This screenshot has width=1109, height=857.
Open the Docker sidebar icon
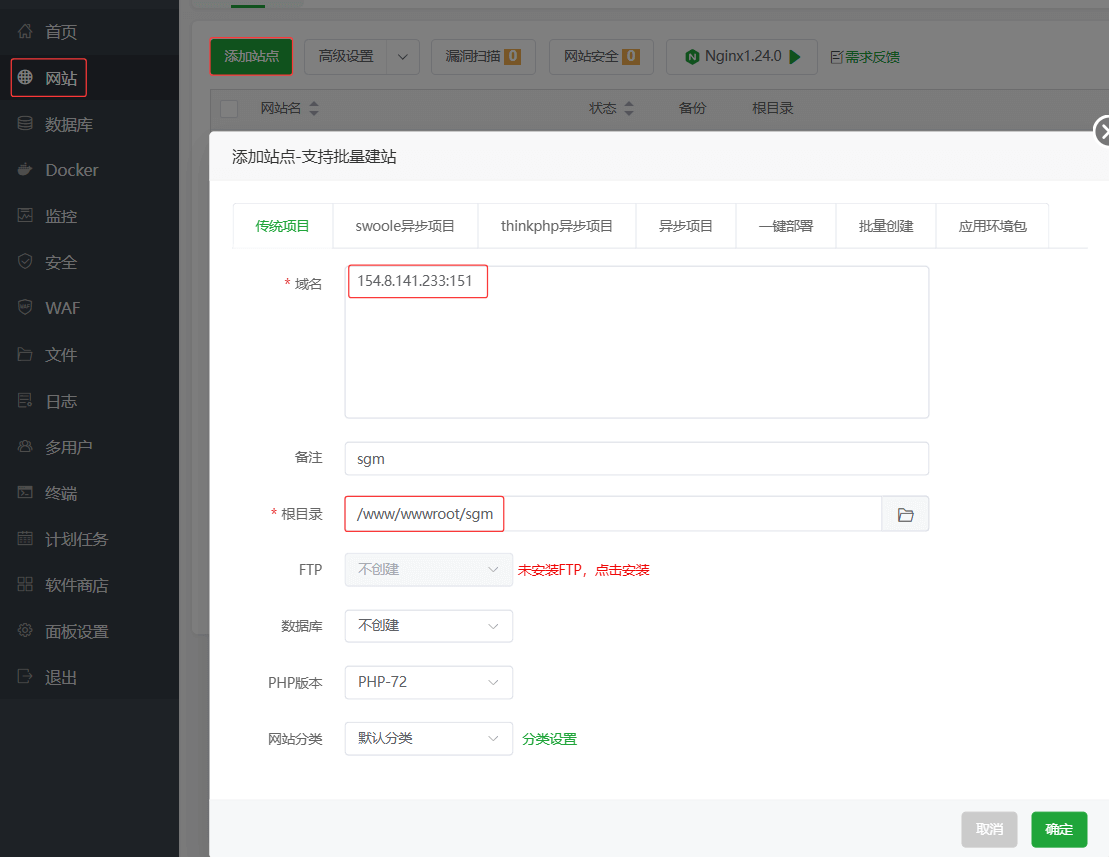point(25,170)
